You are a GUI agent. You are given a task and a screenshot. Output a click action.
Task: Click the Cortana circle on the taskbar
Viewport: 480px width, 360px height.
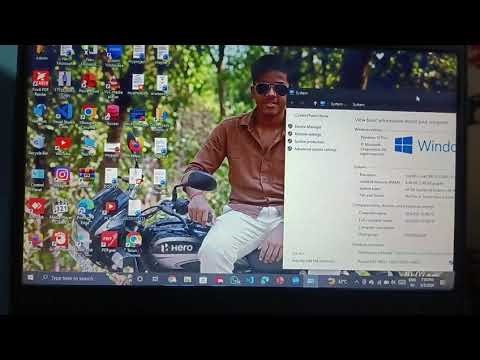(140, 279)
